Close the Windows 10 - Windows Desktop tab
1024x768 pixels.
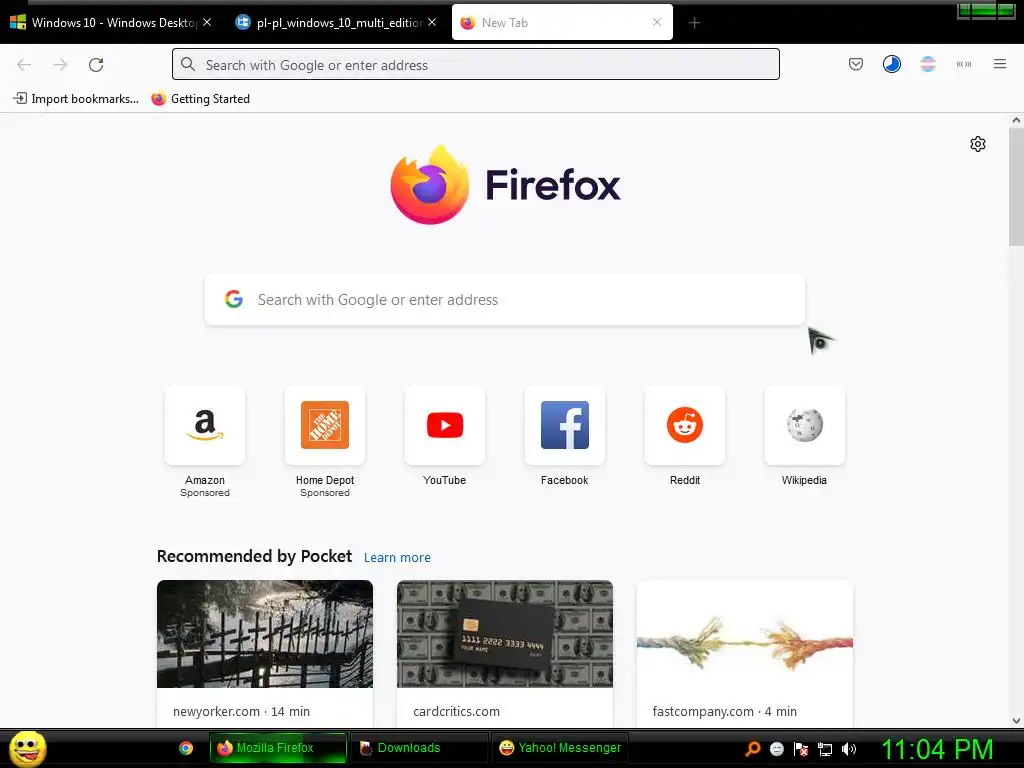207,22
